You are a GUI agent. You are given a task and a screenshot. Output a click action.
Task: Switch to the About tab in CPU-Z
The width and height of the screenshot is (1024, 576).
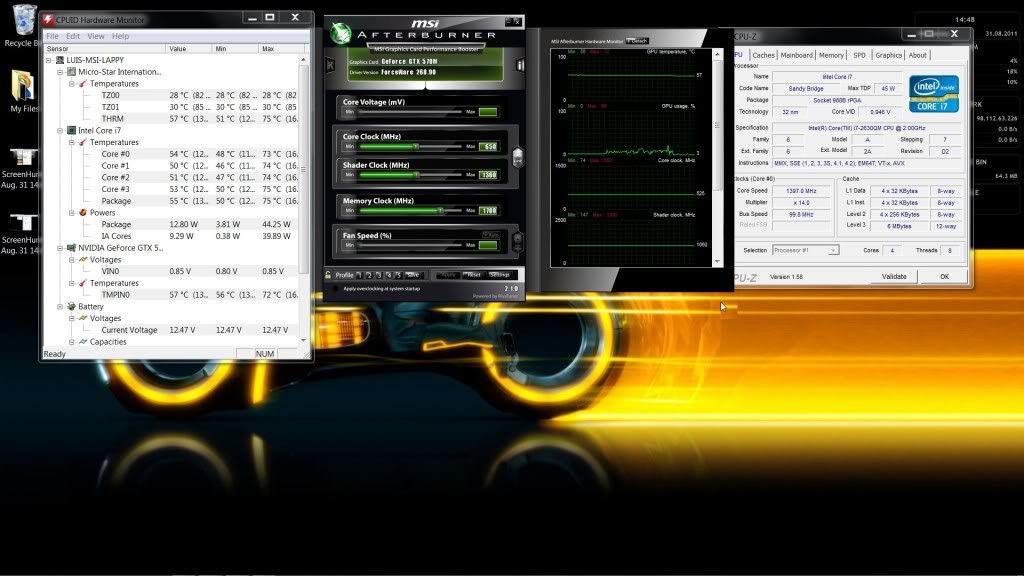(918, 56)
